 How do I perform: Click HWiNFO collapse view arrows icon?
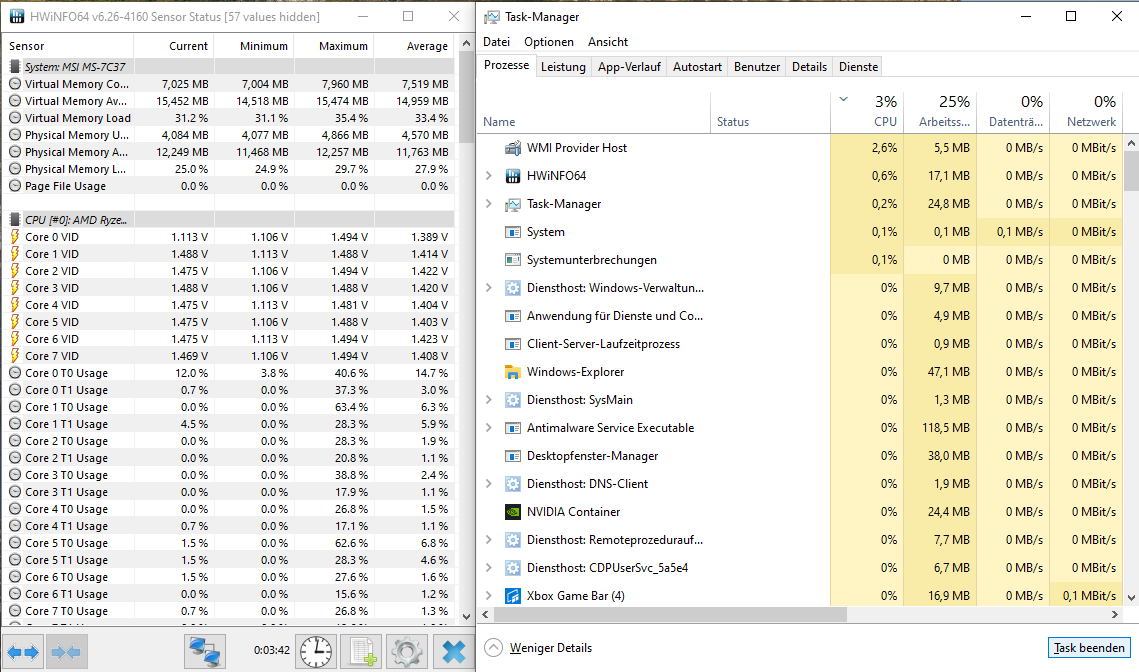(x=66, y=652)
